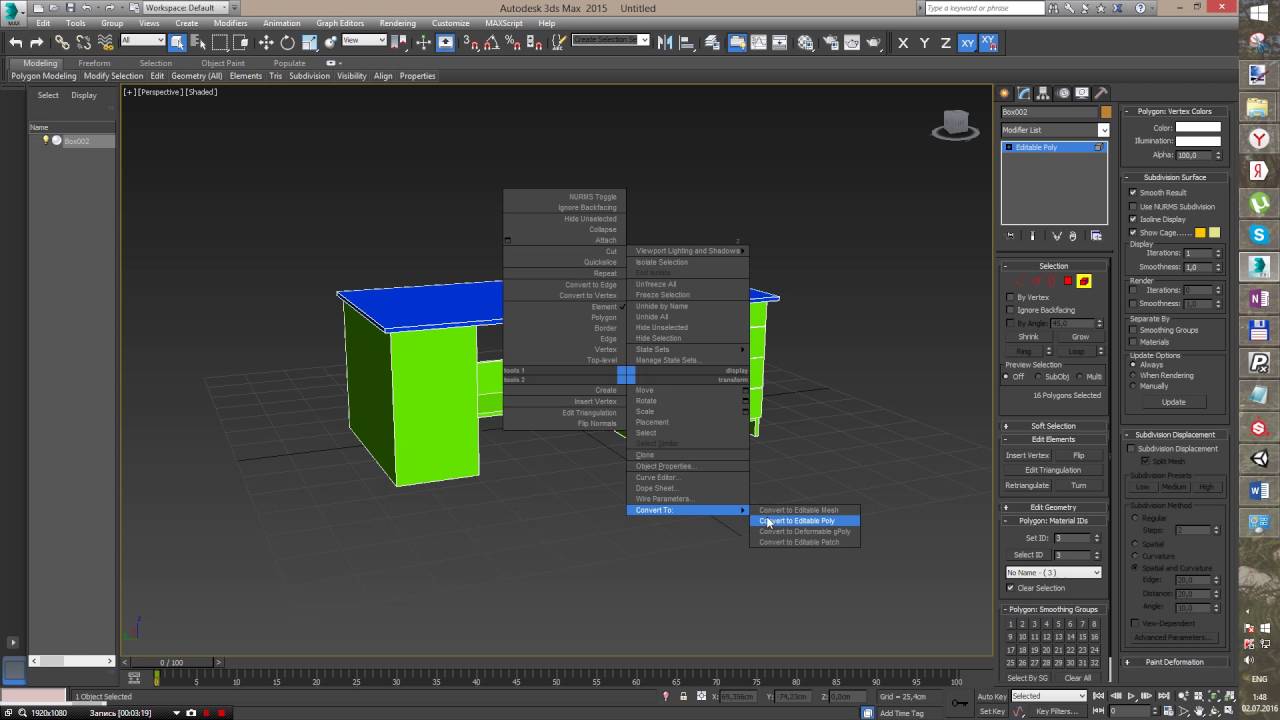The height and width of the screenshot is (720, 1280).
Task: Expand the Paint Deformation rollout
Action: tap(1175, 662)
